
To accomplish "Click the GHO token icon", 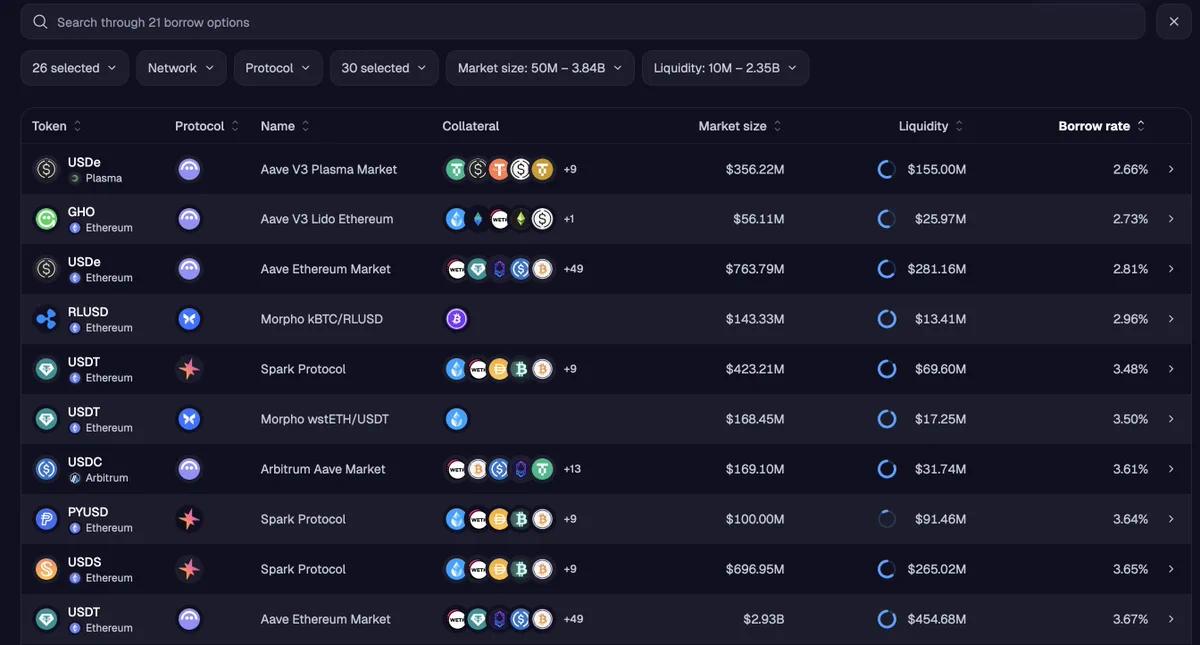I will click(x=46, y=219).
